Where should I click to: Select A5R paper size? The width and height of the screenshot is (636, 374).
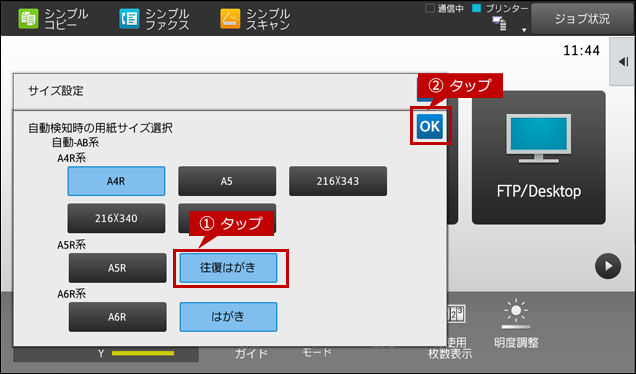pos(118,268)
